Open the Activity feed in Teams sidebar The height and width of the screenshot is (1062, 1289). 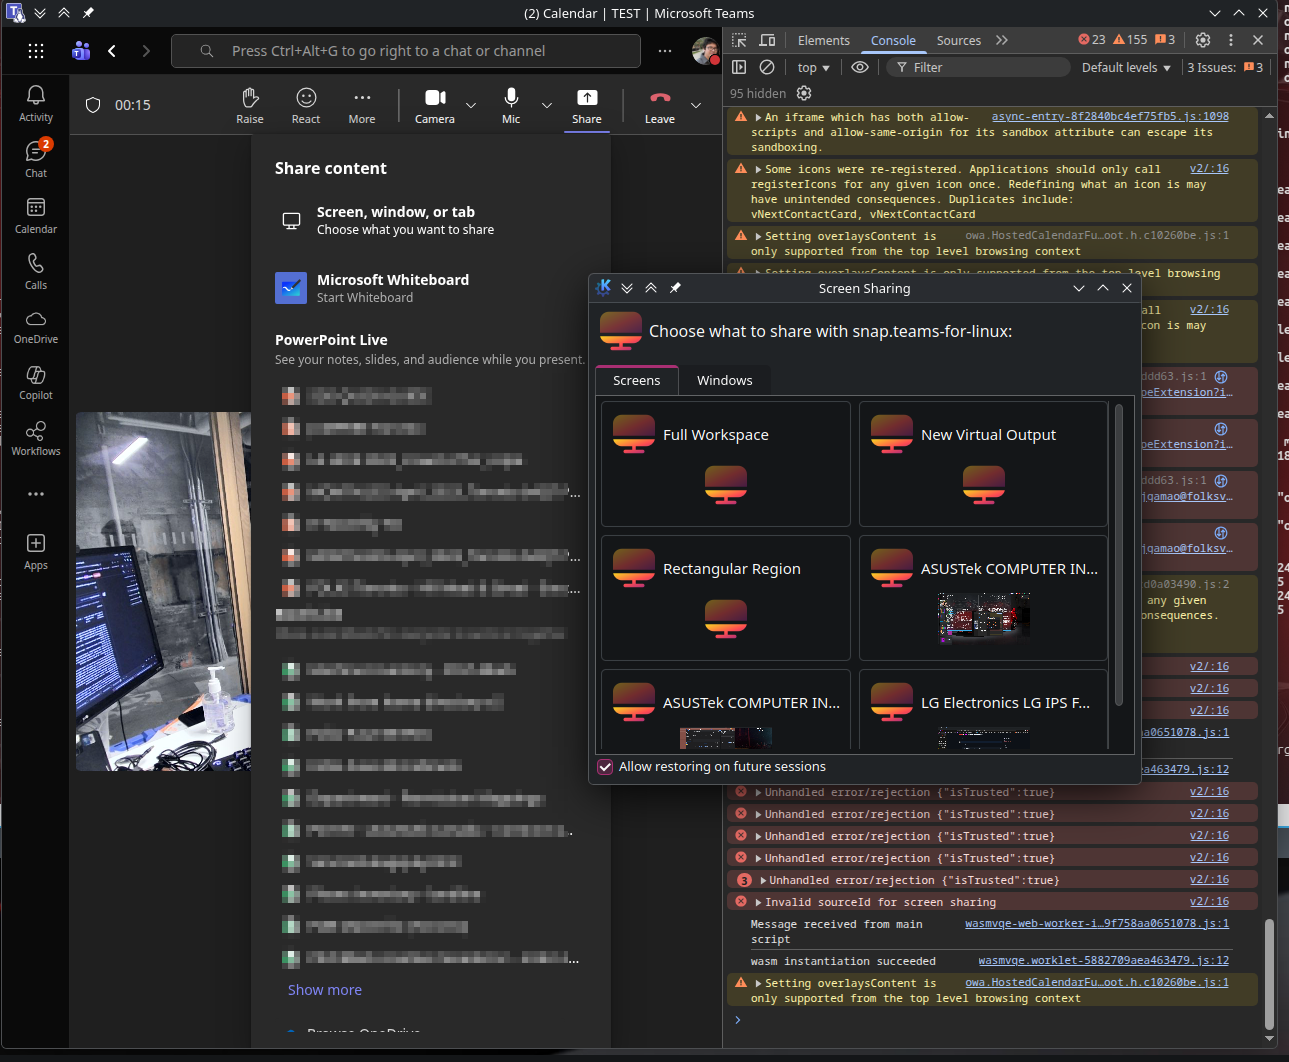point(36,103)
